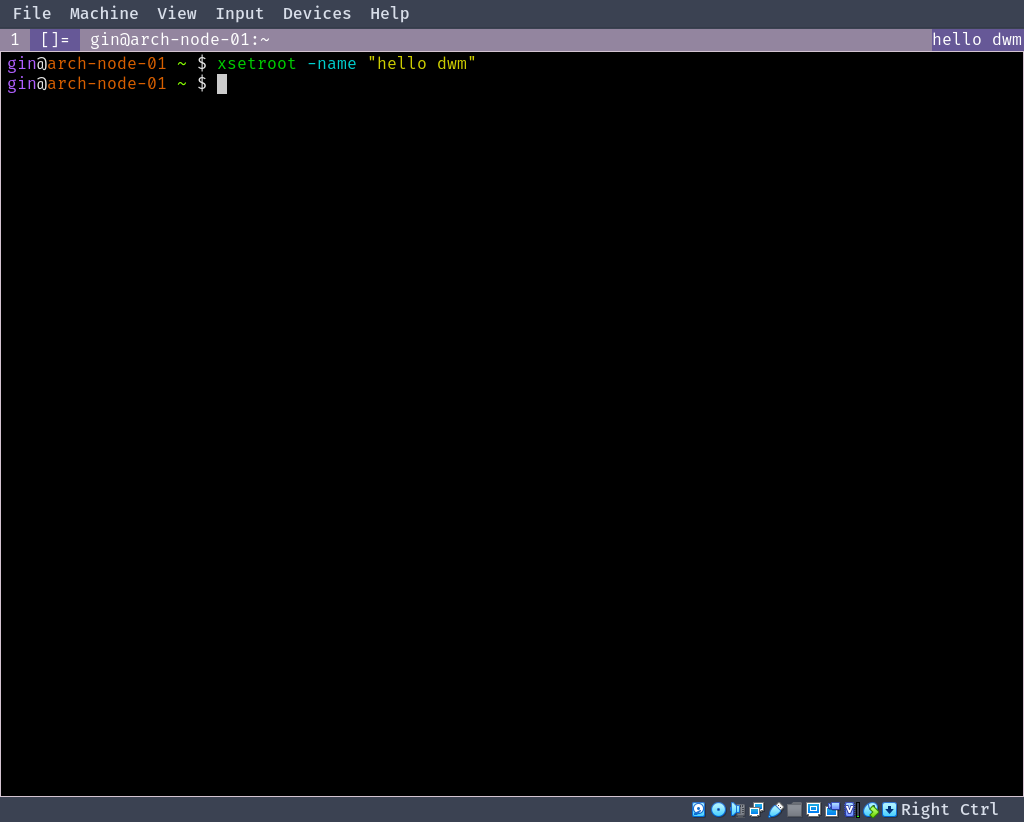Click the network adapters status icon
1024x822 pixels.
pyautogui.click(x=756, y=809)
